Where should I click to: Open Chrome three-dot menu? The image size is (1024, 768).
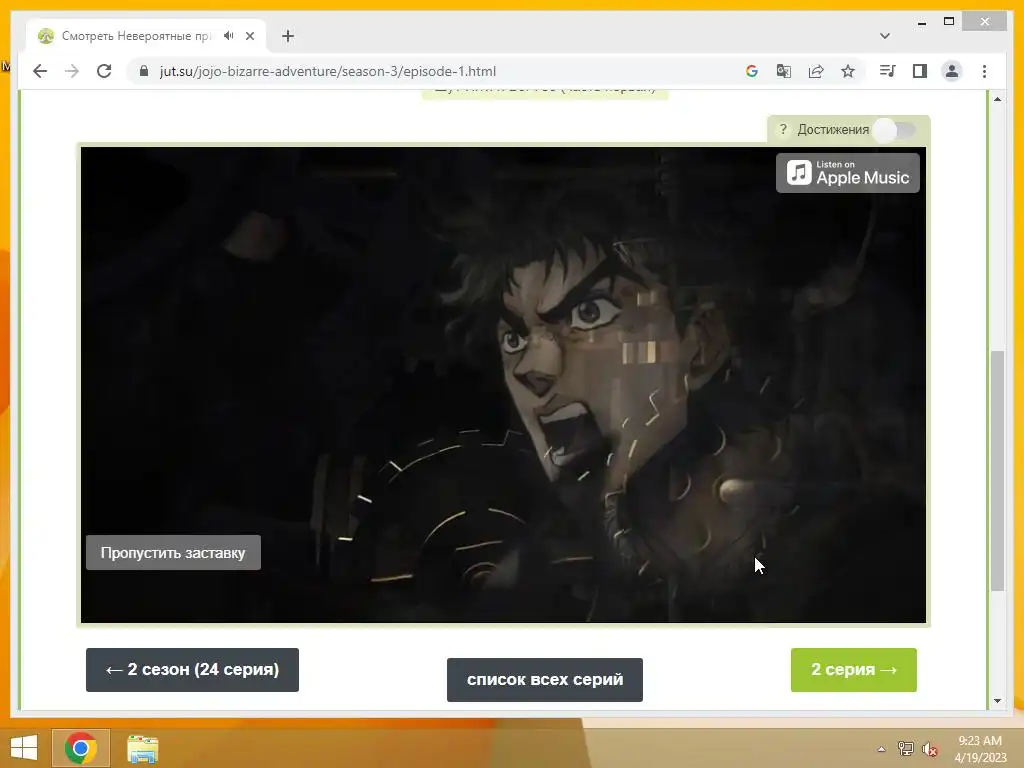[984, 71]
